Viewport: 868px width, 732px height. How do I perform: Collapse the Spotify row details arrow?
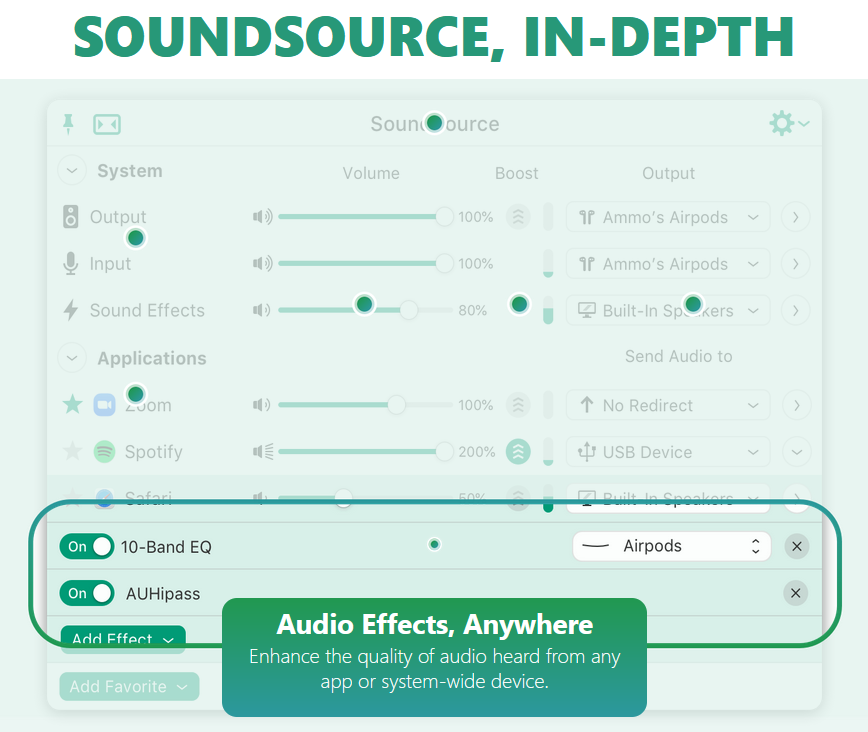(797, 452)
